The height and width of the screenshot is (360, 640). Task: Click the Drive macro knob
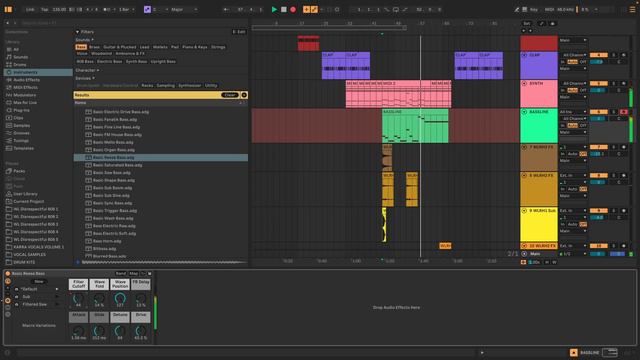pyautogui.click(x=141, y=331)
